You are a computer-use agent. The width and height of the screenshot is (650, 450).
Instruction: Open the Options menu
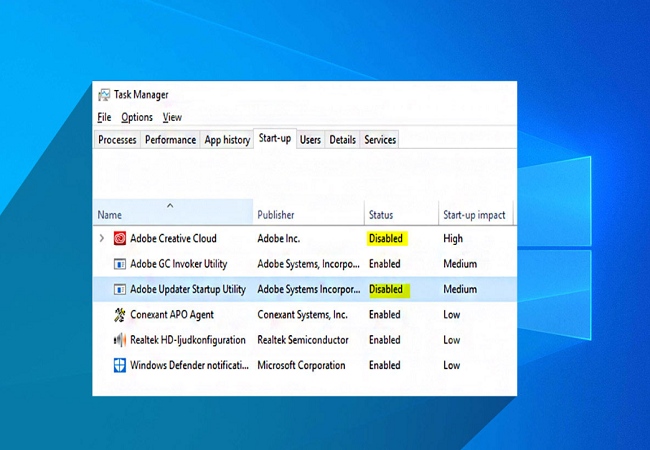pos(137,117)
